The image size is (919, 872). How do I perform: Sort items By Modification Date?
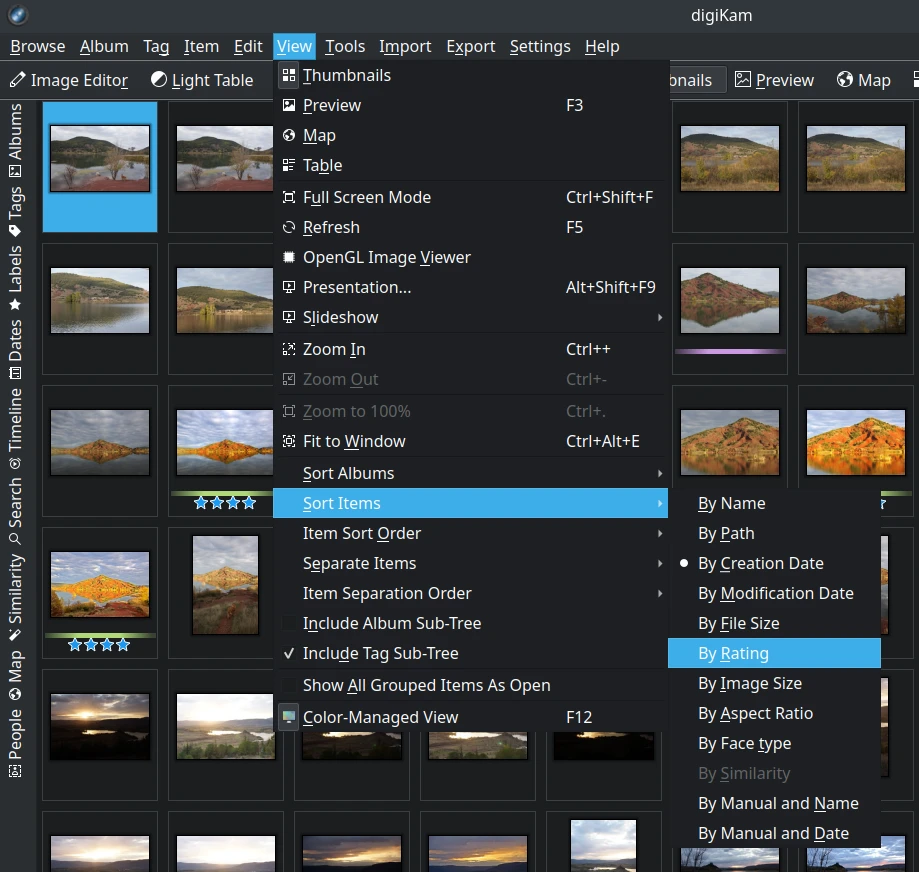tap(774, 593)
